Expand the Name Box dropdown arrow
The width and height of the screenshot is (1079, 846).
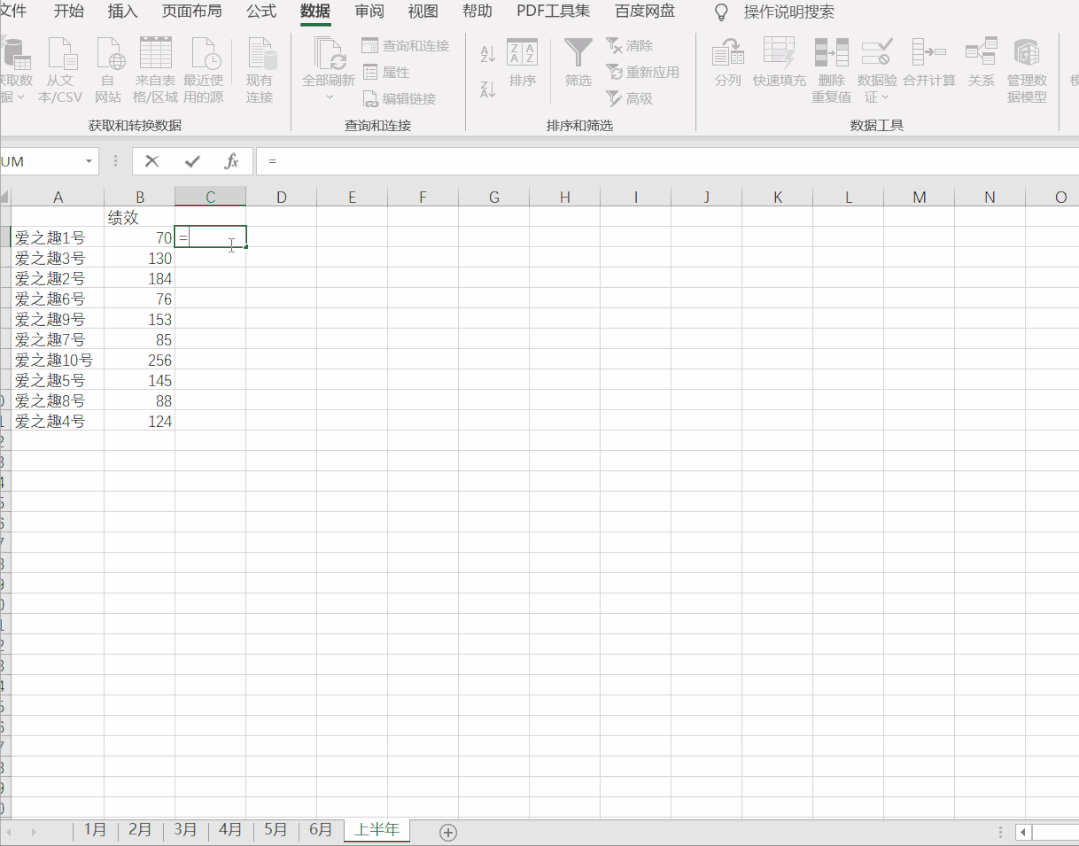[89, 161]
